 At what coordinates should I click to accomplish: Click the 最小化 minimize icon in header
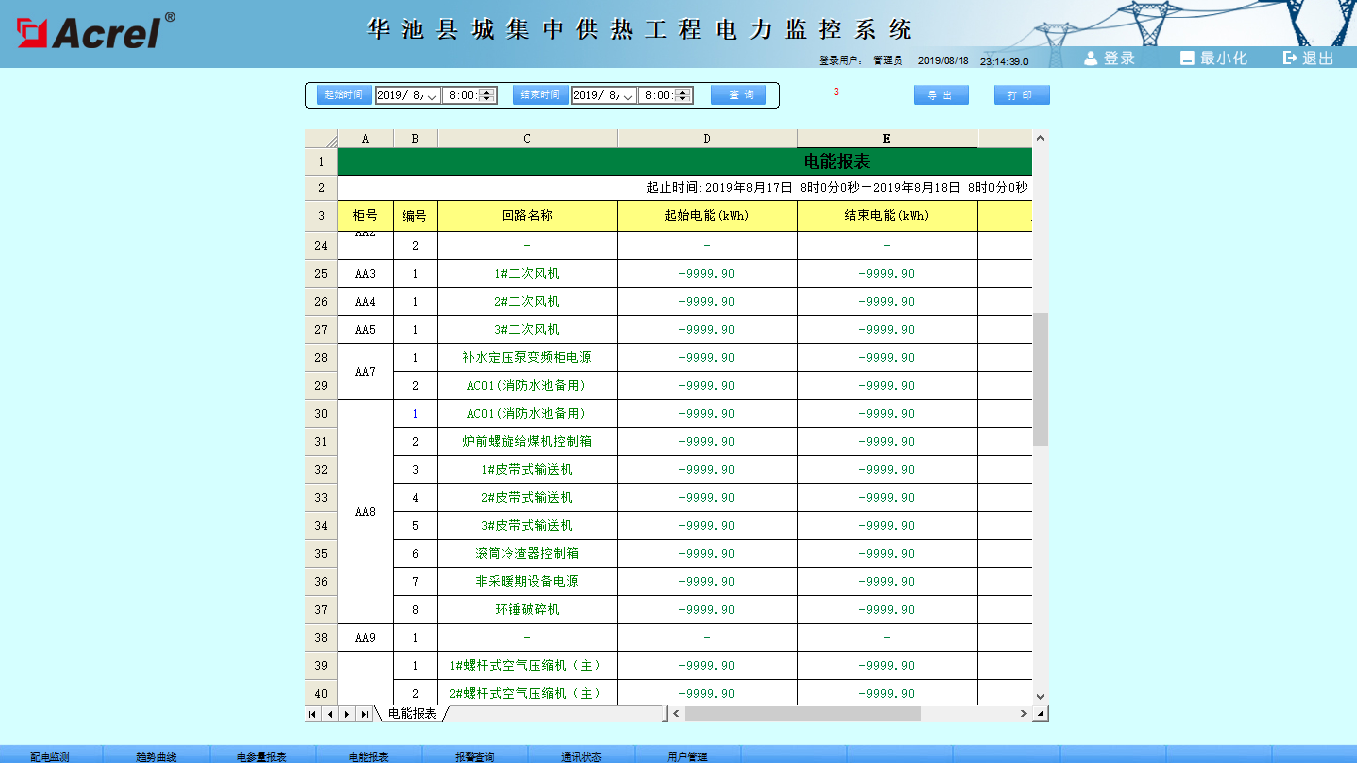tap(1187, 58)
